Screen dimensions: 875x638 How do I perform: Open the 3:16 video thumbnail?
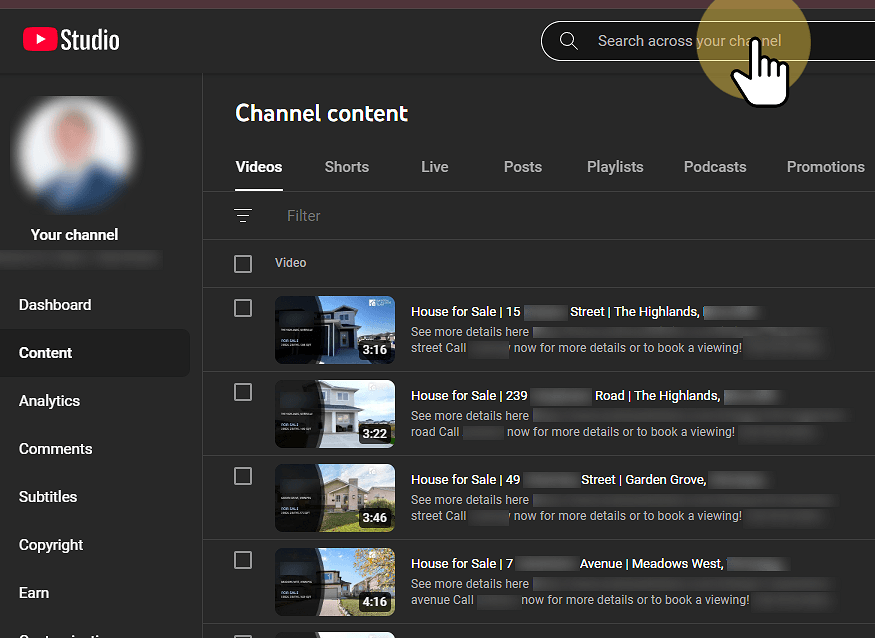pyautogui.click(x=335, y=330)
